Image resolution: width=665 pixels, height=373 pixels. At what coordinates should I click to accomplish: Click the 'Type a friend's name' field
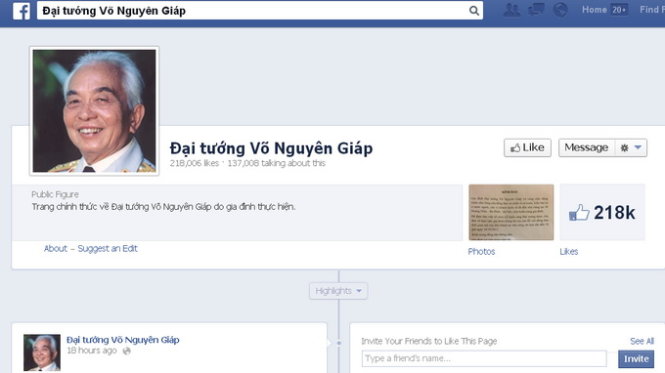pos(484,359)
